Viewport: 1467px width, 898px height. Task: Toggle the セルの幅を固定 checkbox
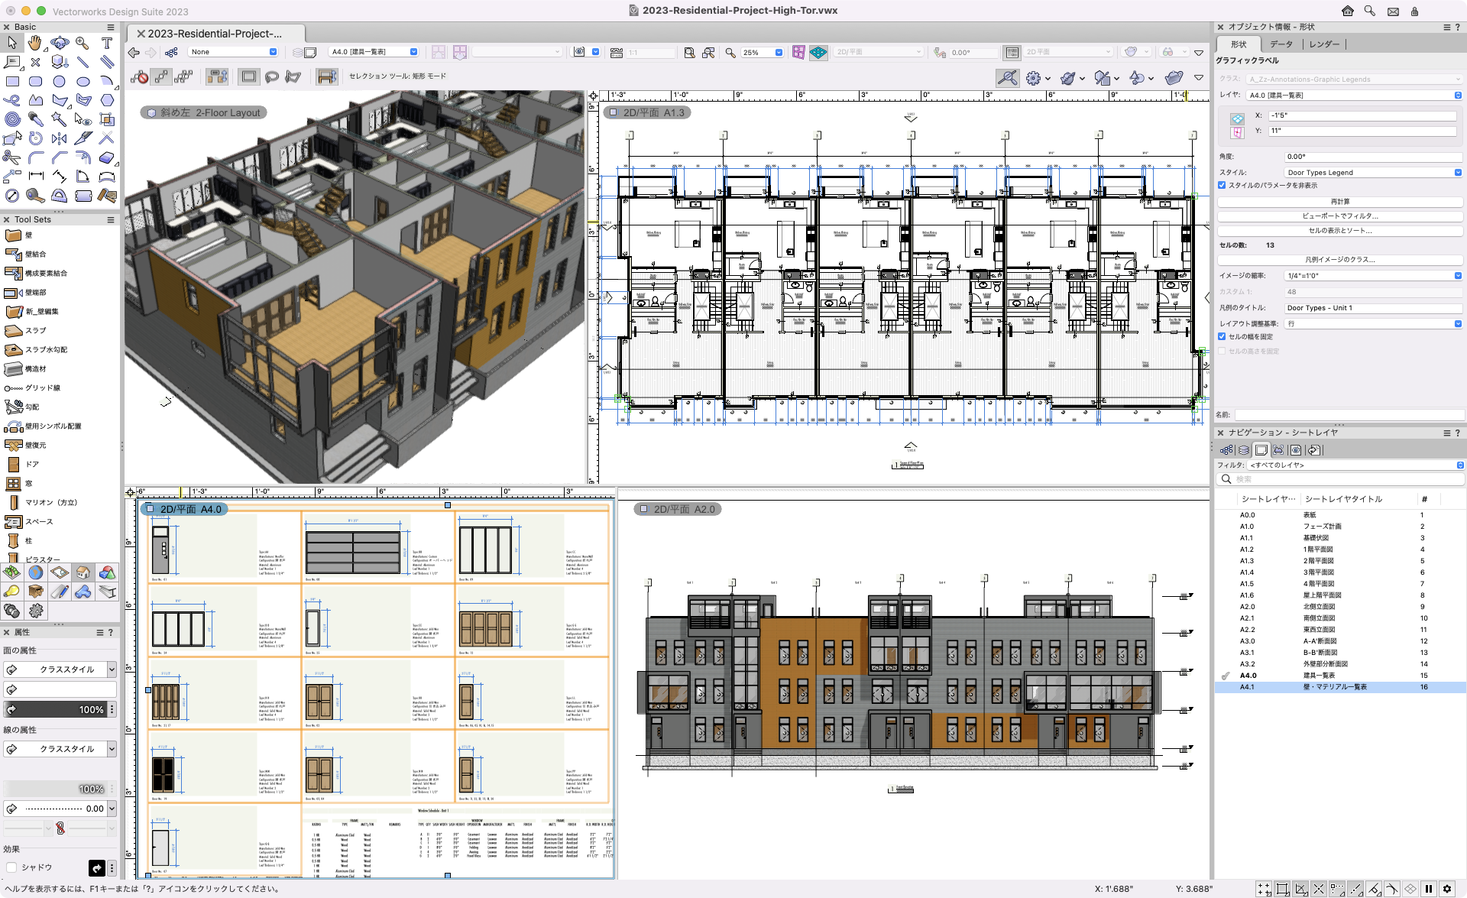[1223, 336]
